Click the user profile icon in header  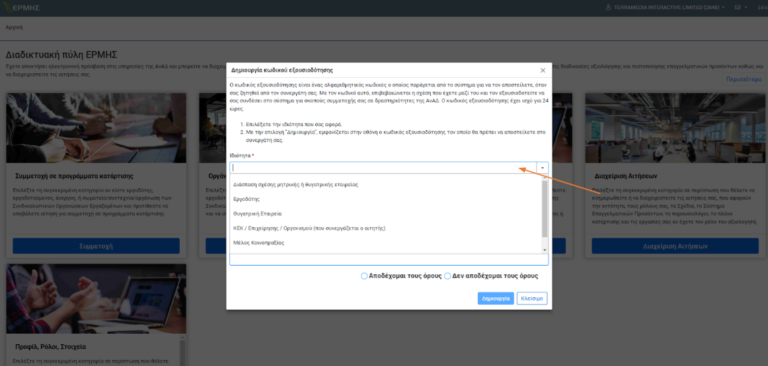point(608,7)
